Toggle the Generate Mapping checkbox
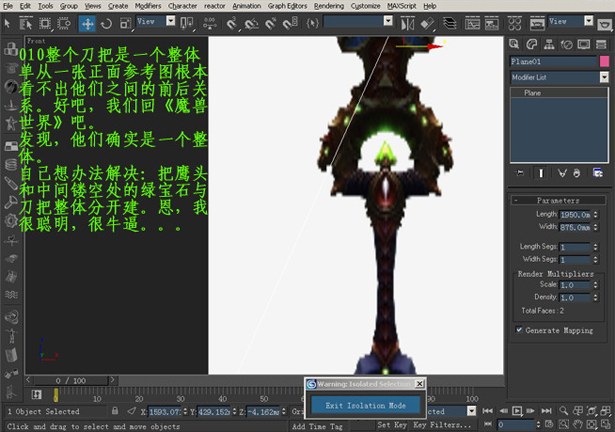Viewport: 615px width, 432px height. coord(519,330)
